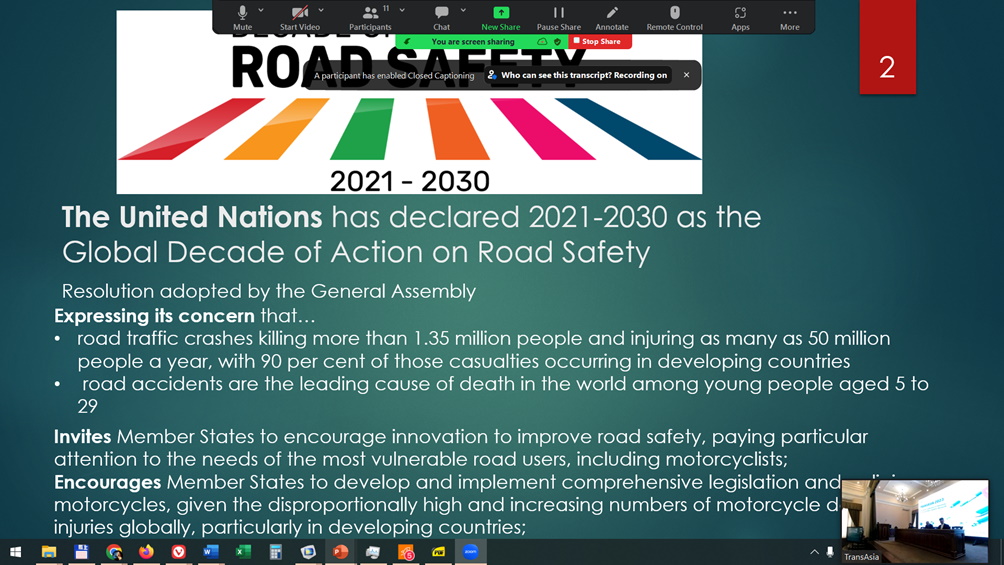Dismiss the Closed Captioning notification
1004x565 pixels.
click(x=686, y=75)
